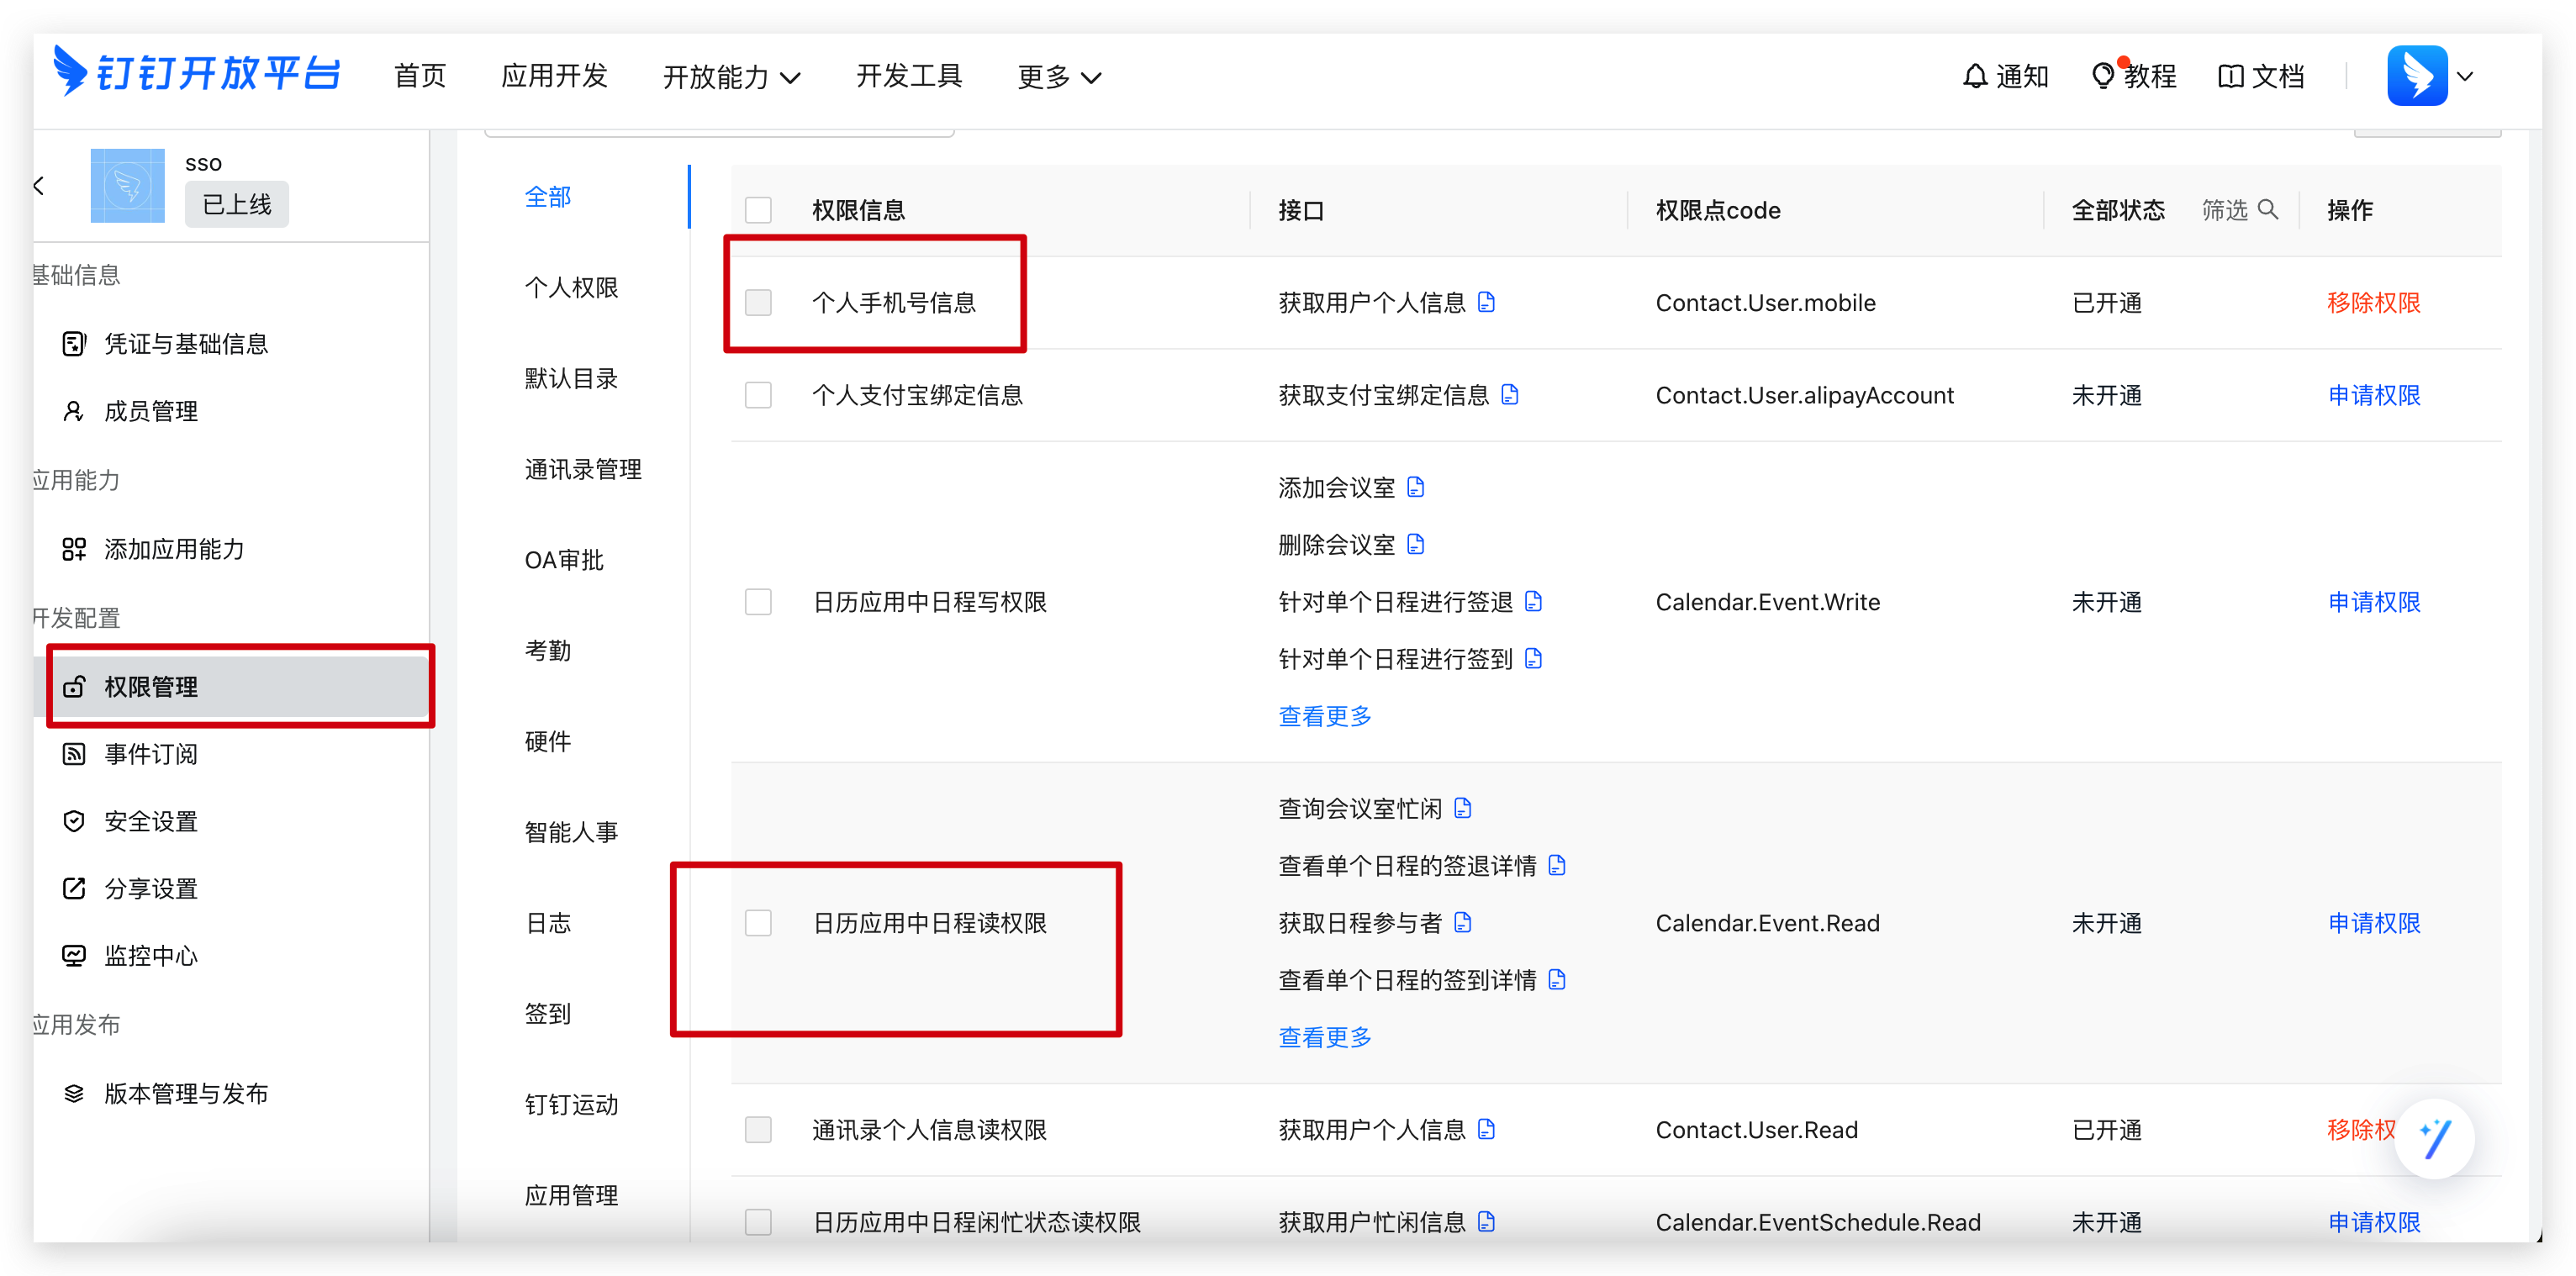Open doc icon next to 获取支付宝绑定信息
Image resolution: width=2576 pixels, height=1276 pixels.
(x=1510, y=395)
